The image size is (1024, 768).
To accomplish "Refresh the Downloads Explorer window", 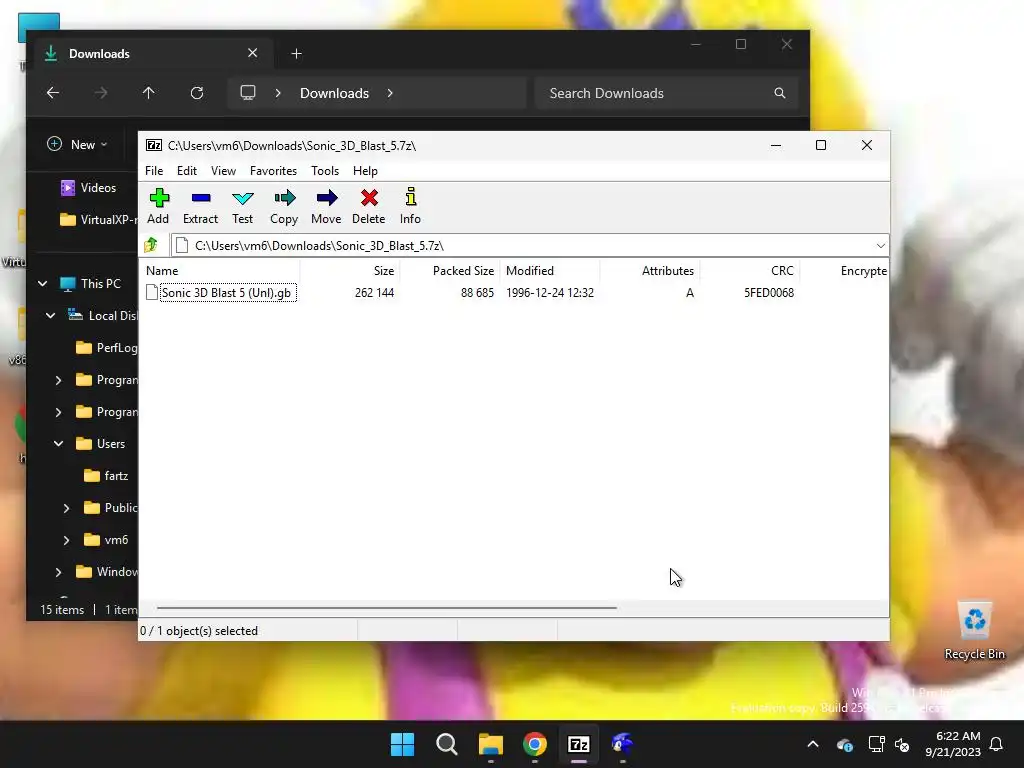I will 197,93.
